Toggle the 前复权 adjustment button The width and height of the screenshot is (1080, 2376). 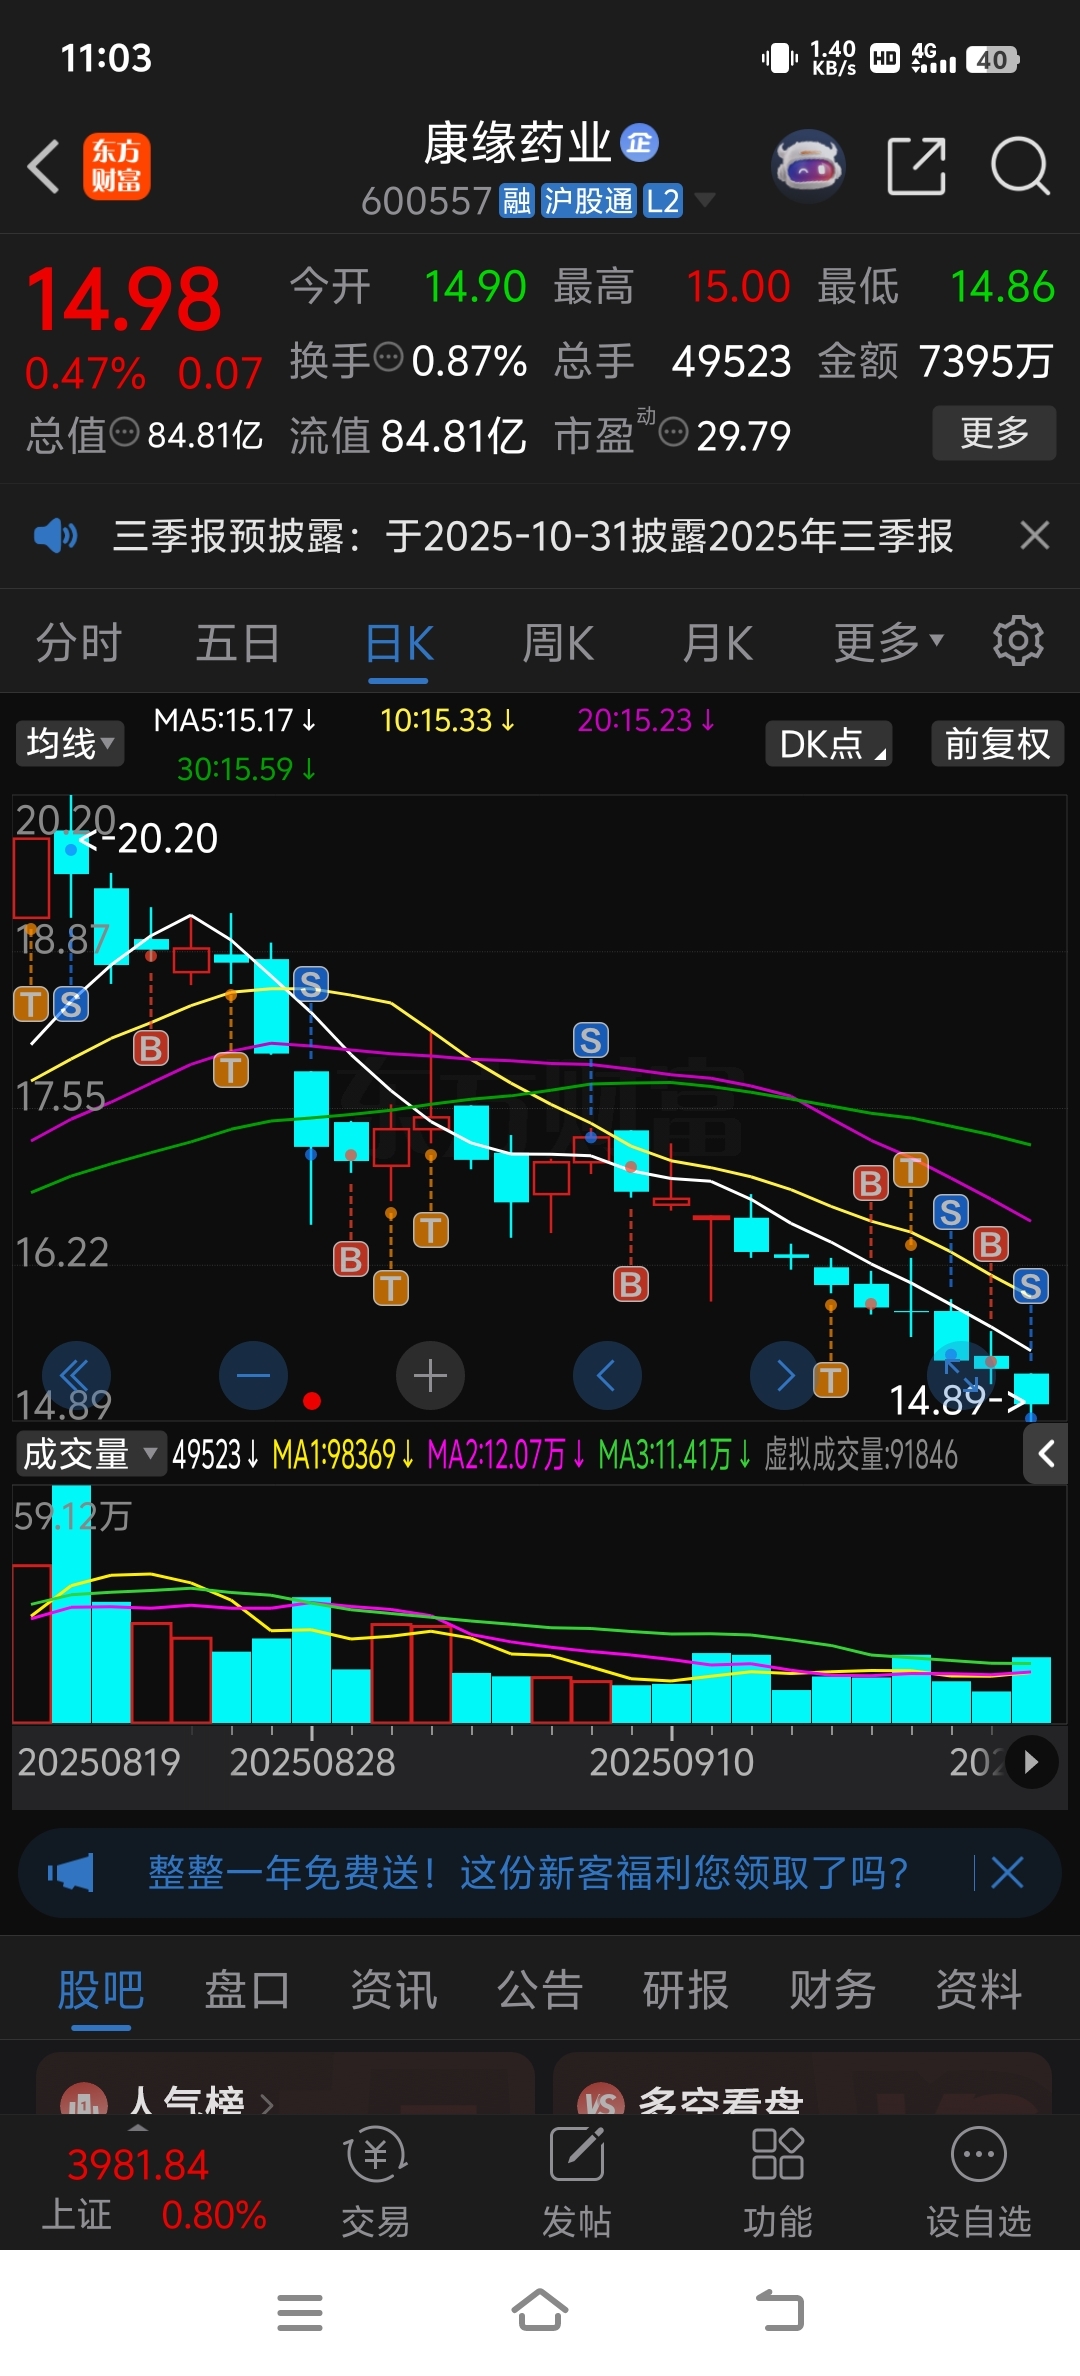[x=997, y=744]
